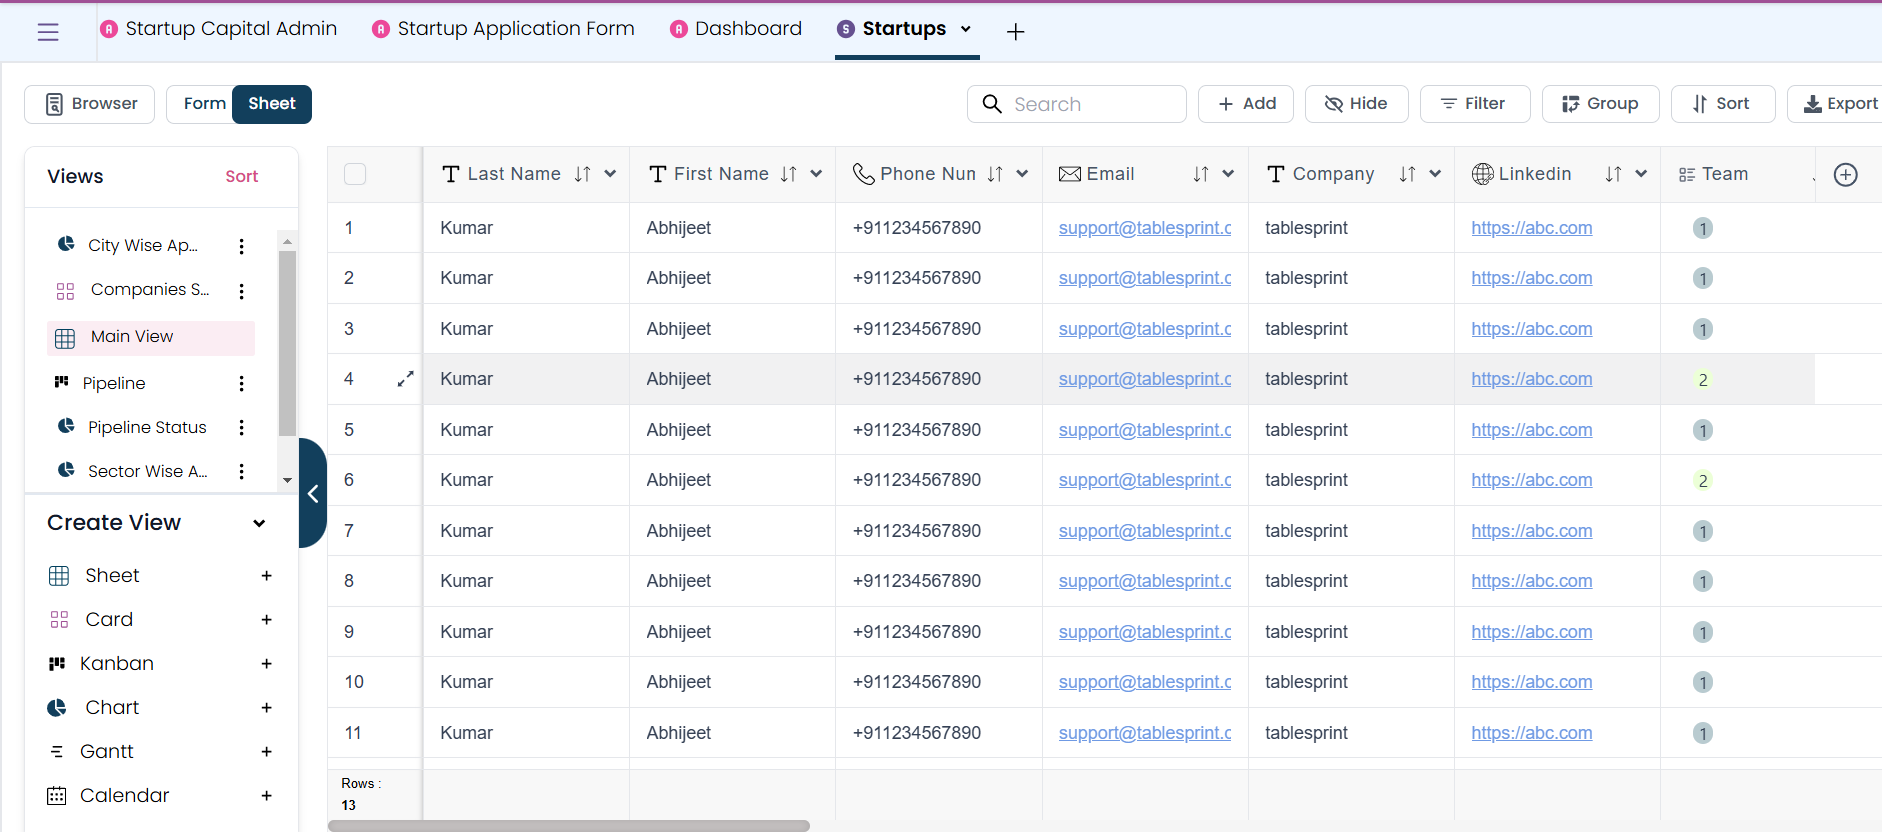Open options menu for City Wise view
Image resolution: width=1882 pixels, height=832 pixels.
pos(241,246)
